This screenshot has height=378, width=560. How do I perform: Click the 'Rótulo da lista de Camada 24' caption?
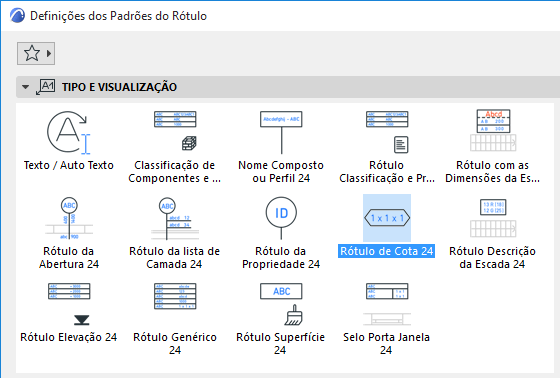(175, 258)
